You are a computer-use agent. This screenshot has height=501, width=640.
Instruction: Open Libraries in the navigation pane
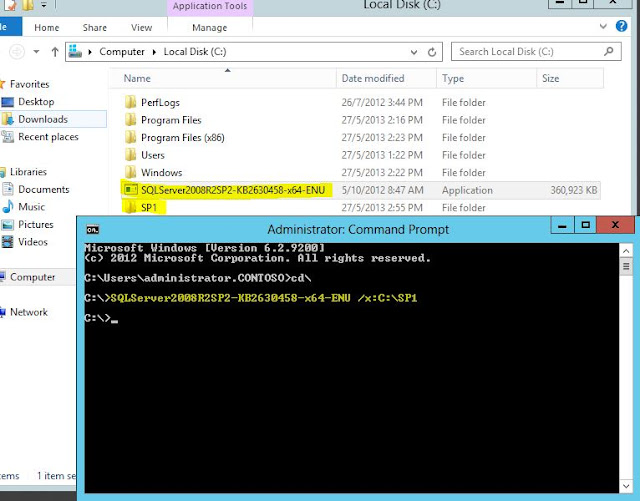pos(28,172)
